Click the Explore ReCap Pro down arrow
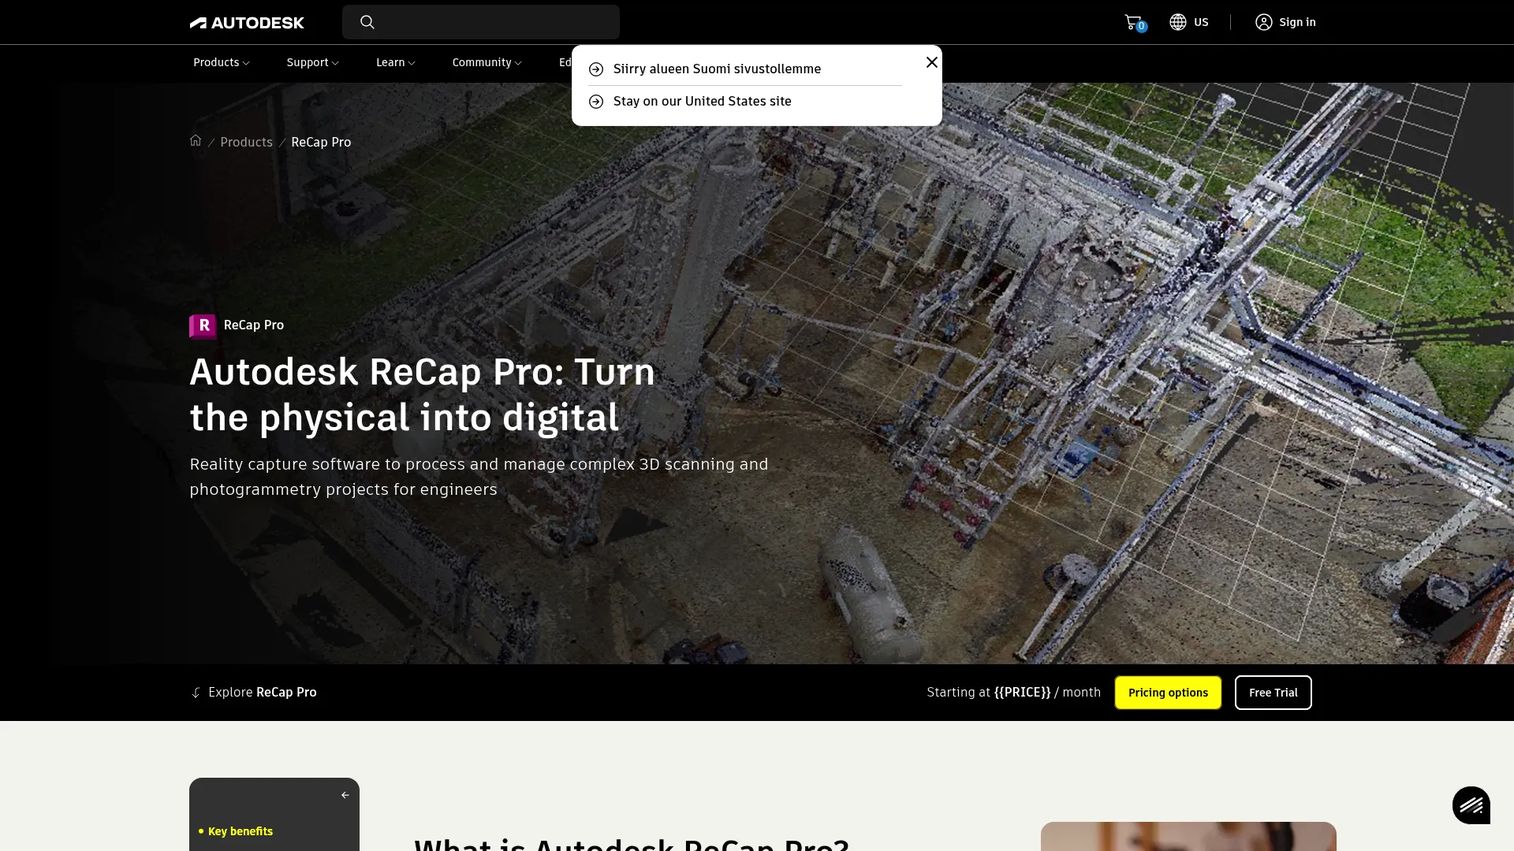The height and width of the screenshot is (851, 1514). point(196,692)
